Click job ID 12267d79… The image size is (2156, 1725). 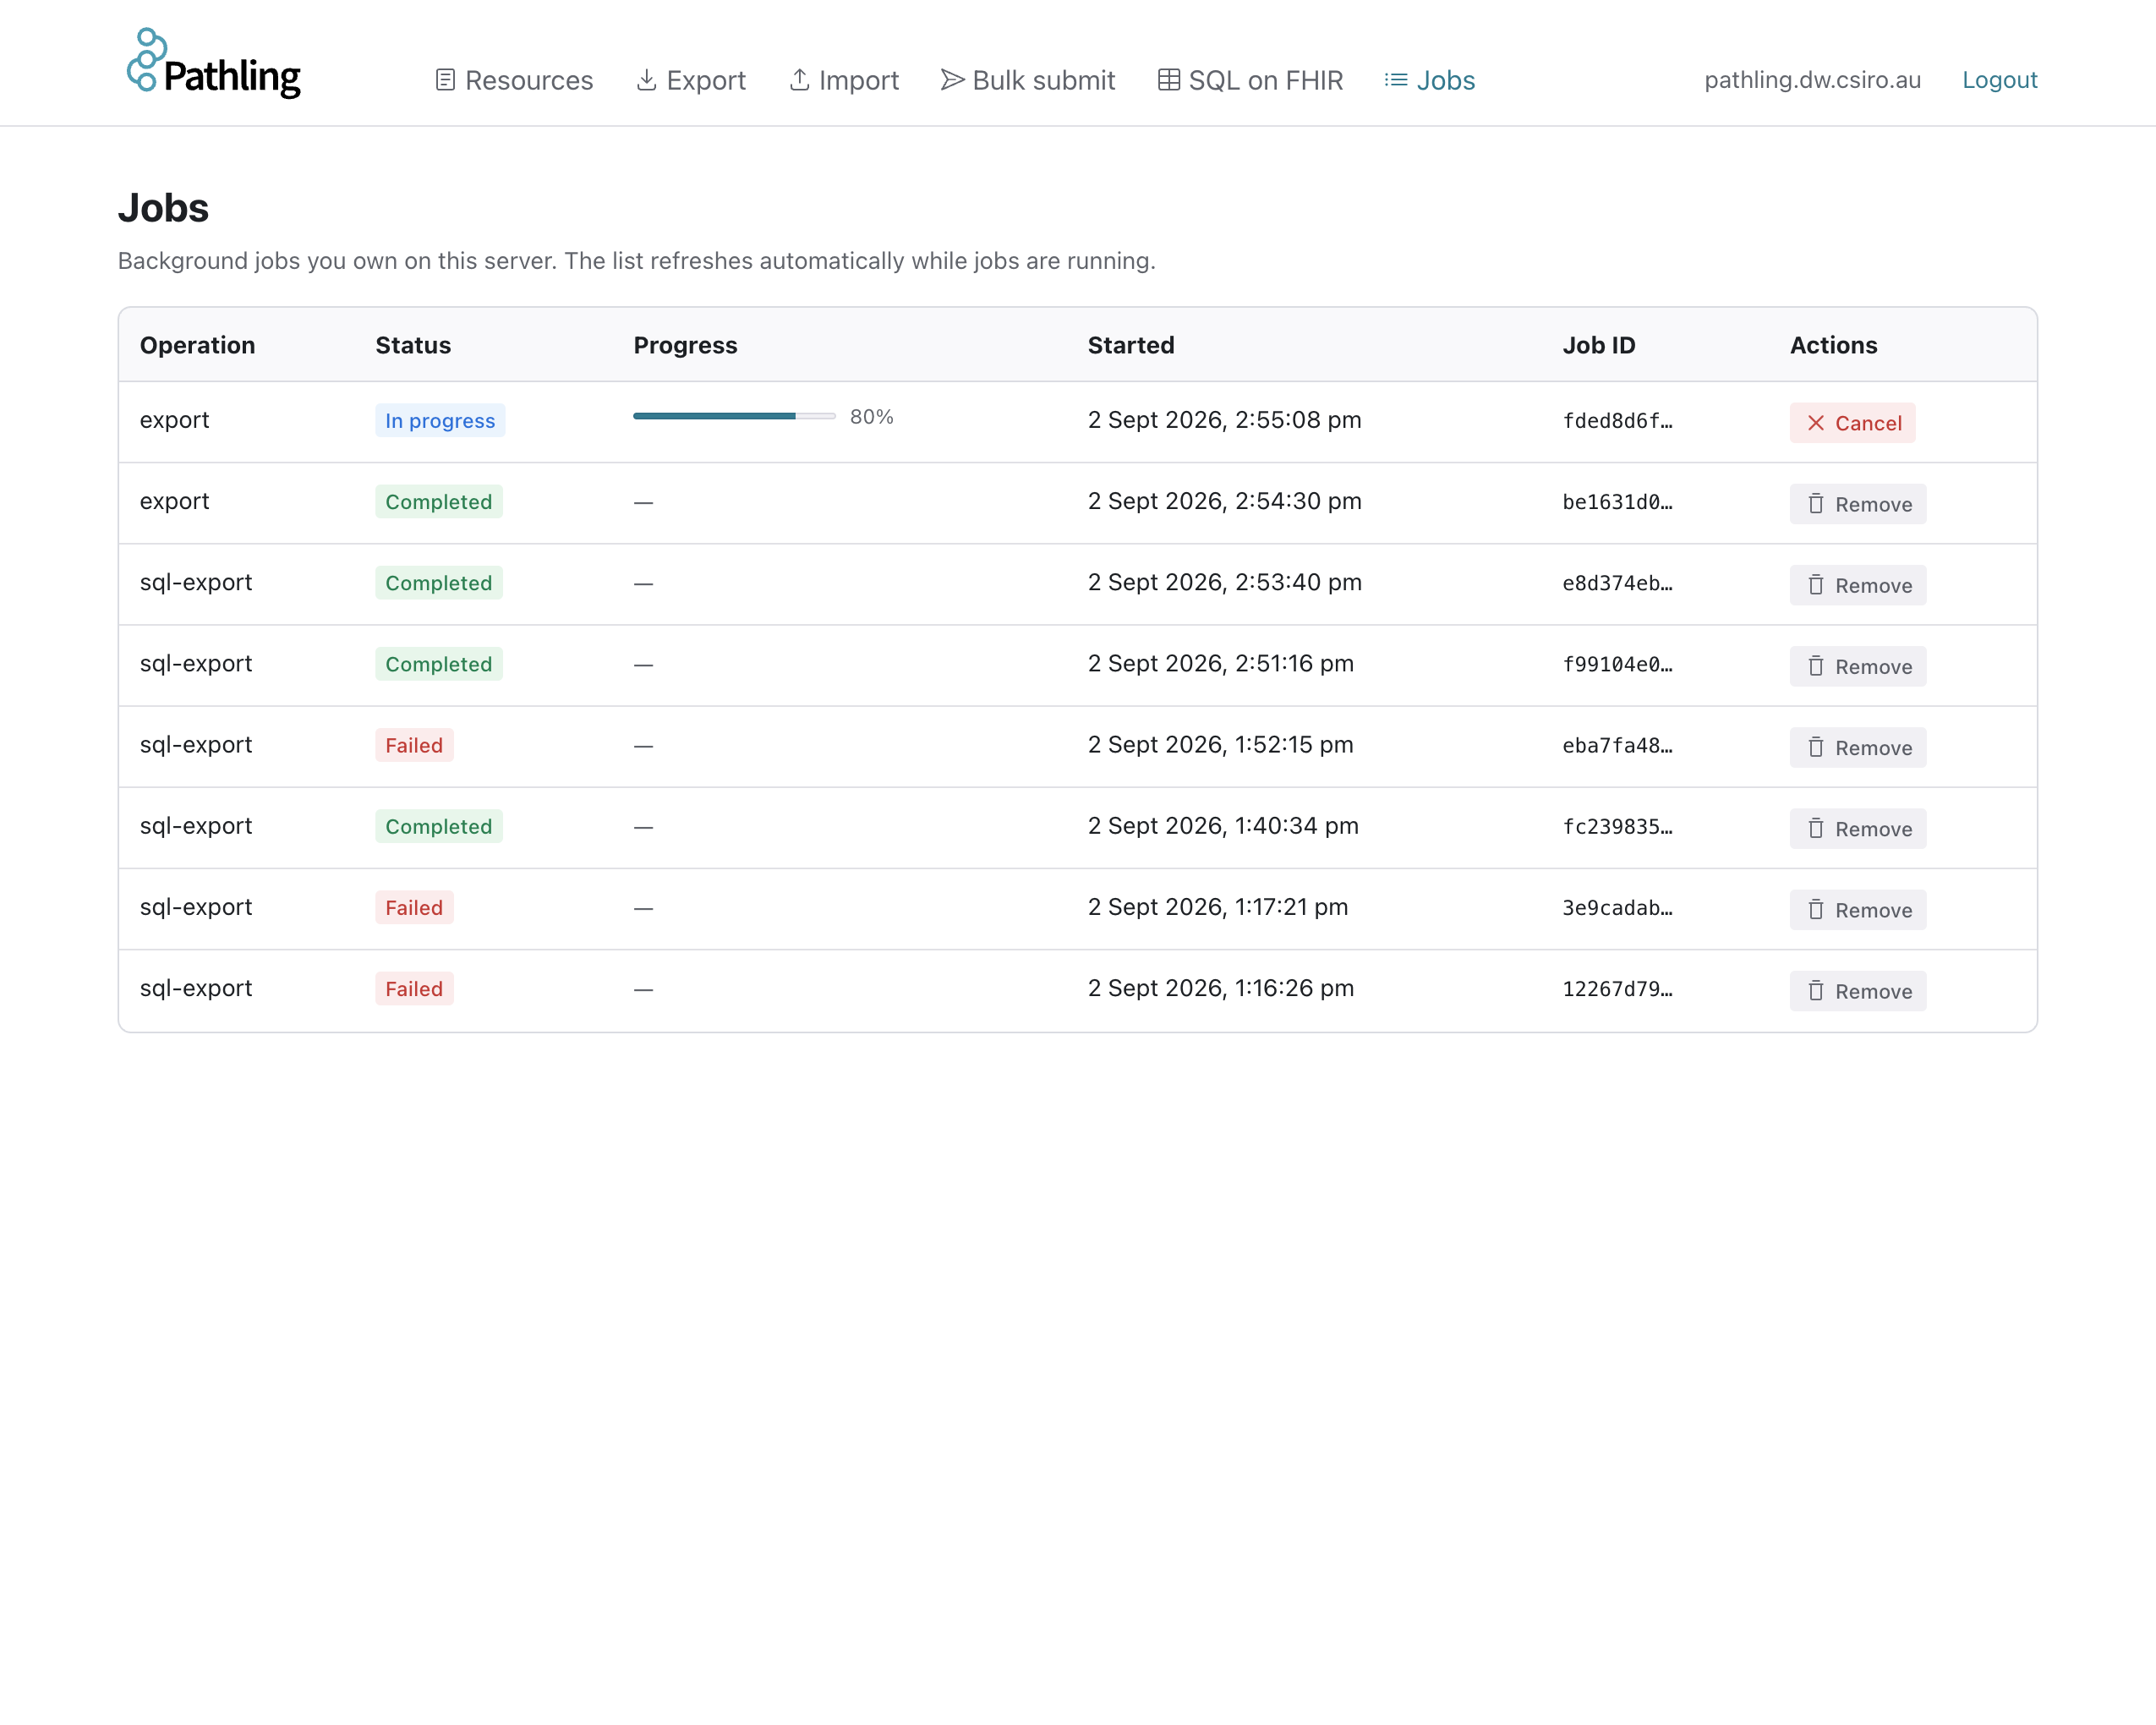click(x=1617, y=989)
